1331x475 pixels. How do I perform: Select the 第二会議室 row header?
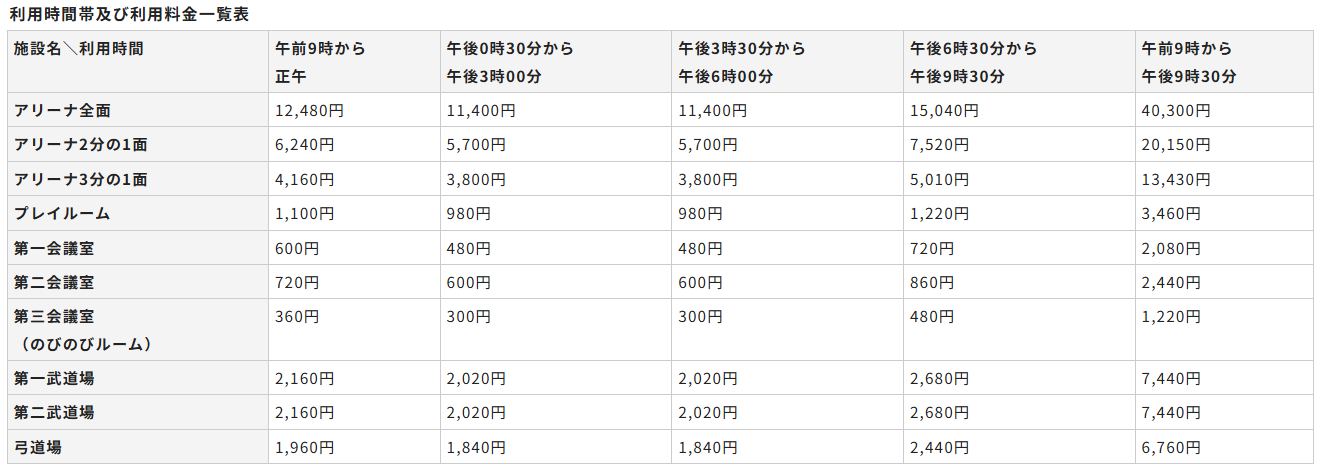(55, 282)
